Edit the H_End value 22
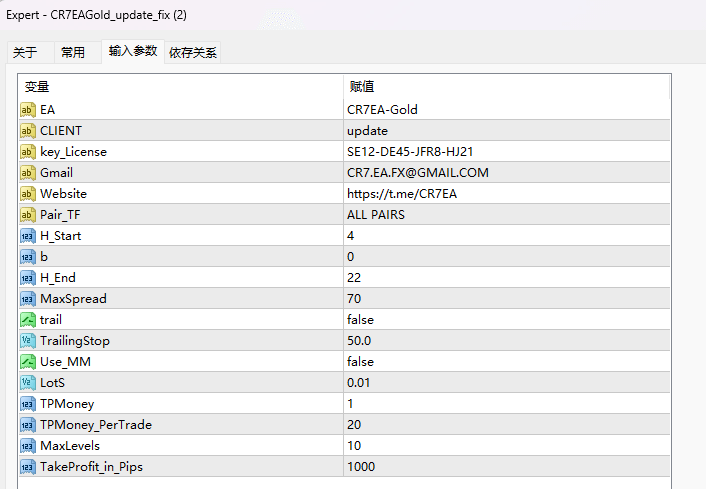 (507, 278)
